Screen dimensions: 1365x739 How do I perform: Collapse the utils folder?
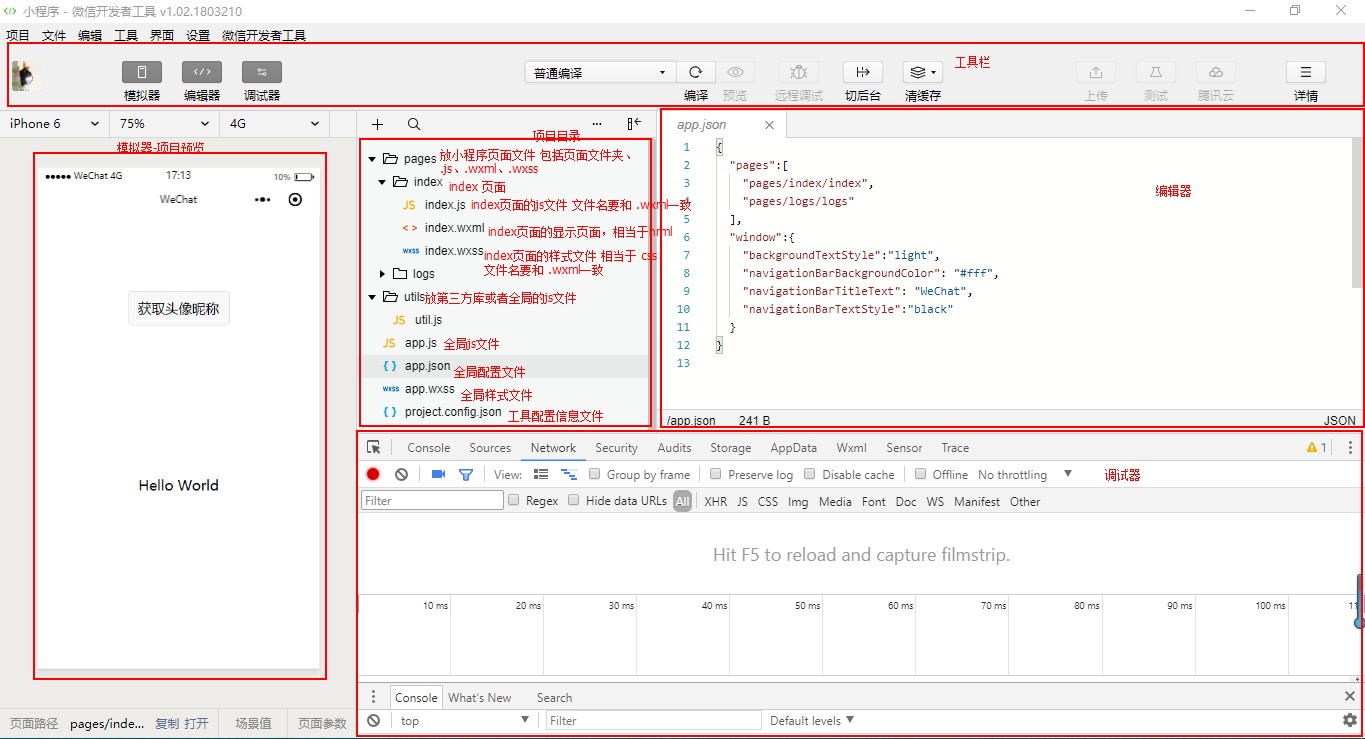coord(372,297)
